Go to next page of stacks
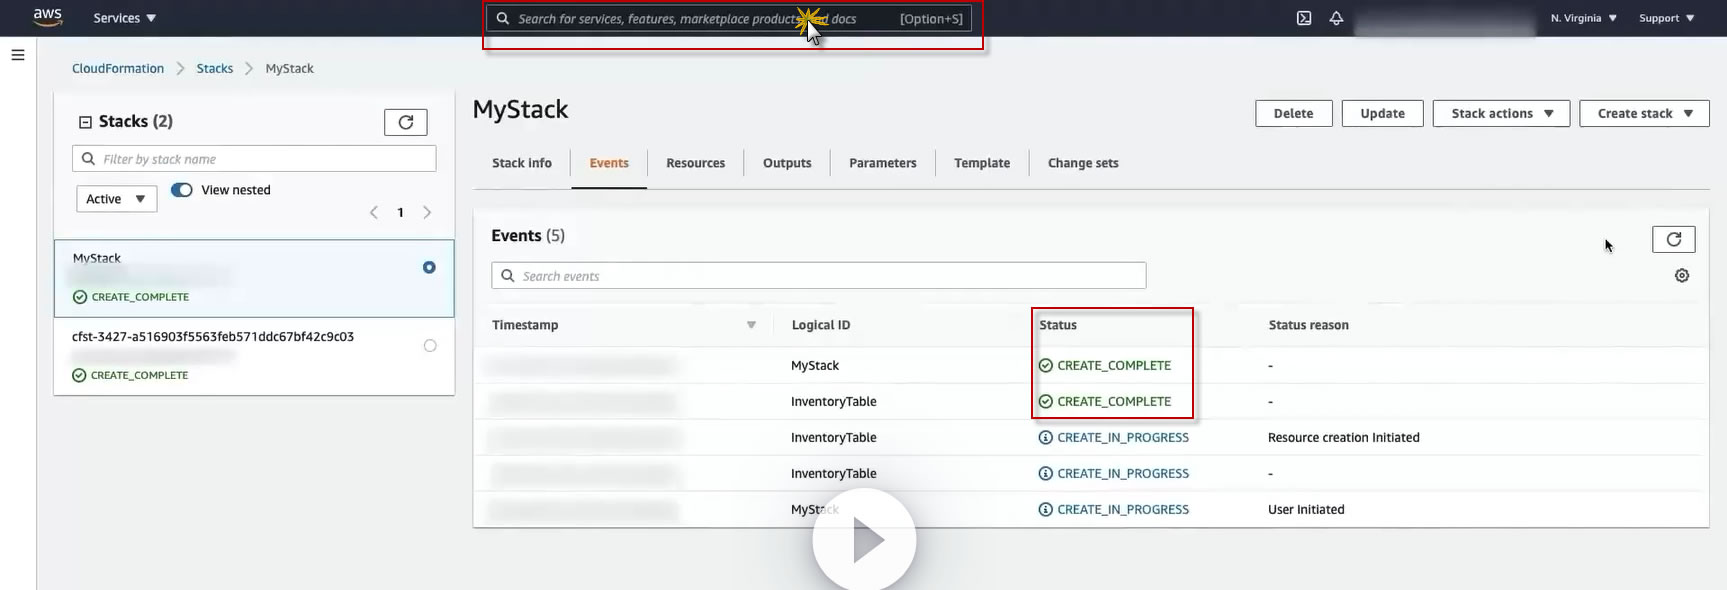Image resolution: width=1727 pixels, height=590 pixels. [427, 212]
